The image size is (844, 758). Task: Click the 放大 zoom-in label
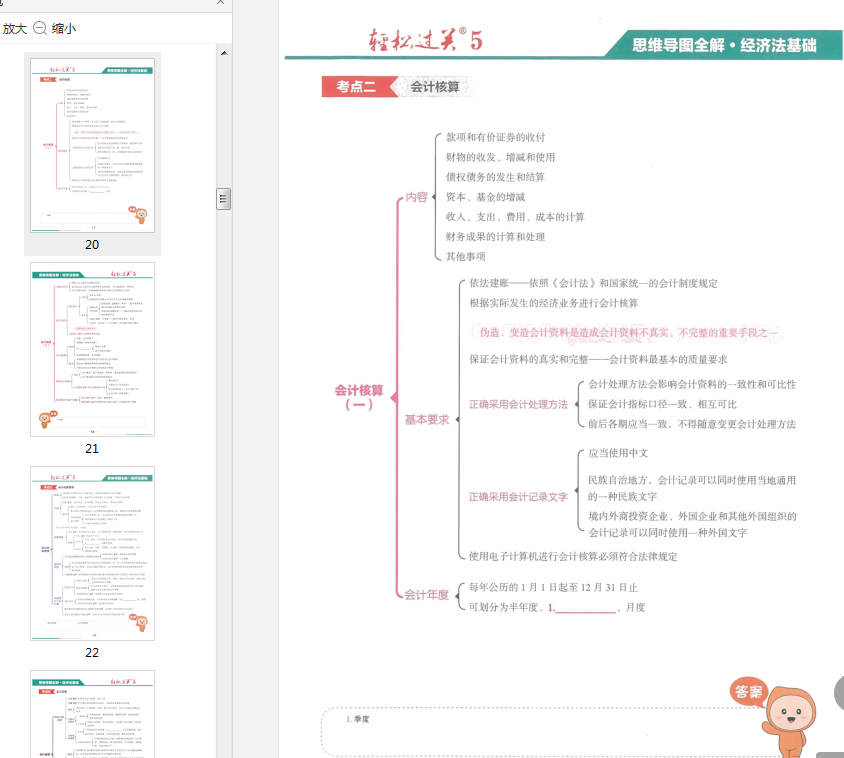pos(15,29)
